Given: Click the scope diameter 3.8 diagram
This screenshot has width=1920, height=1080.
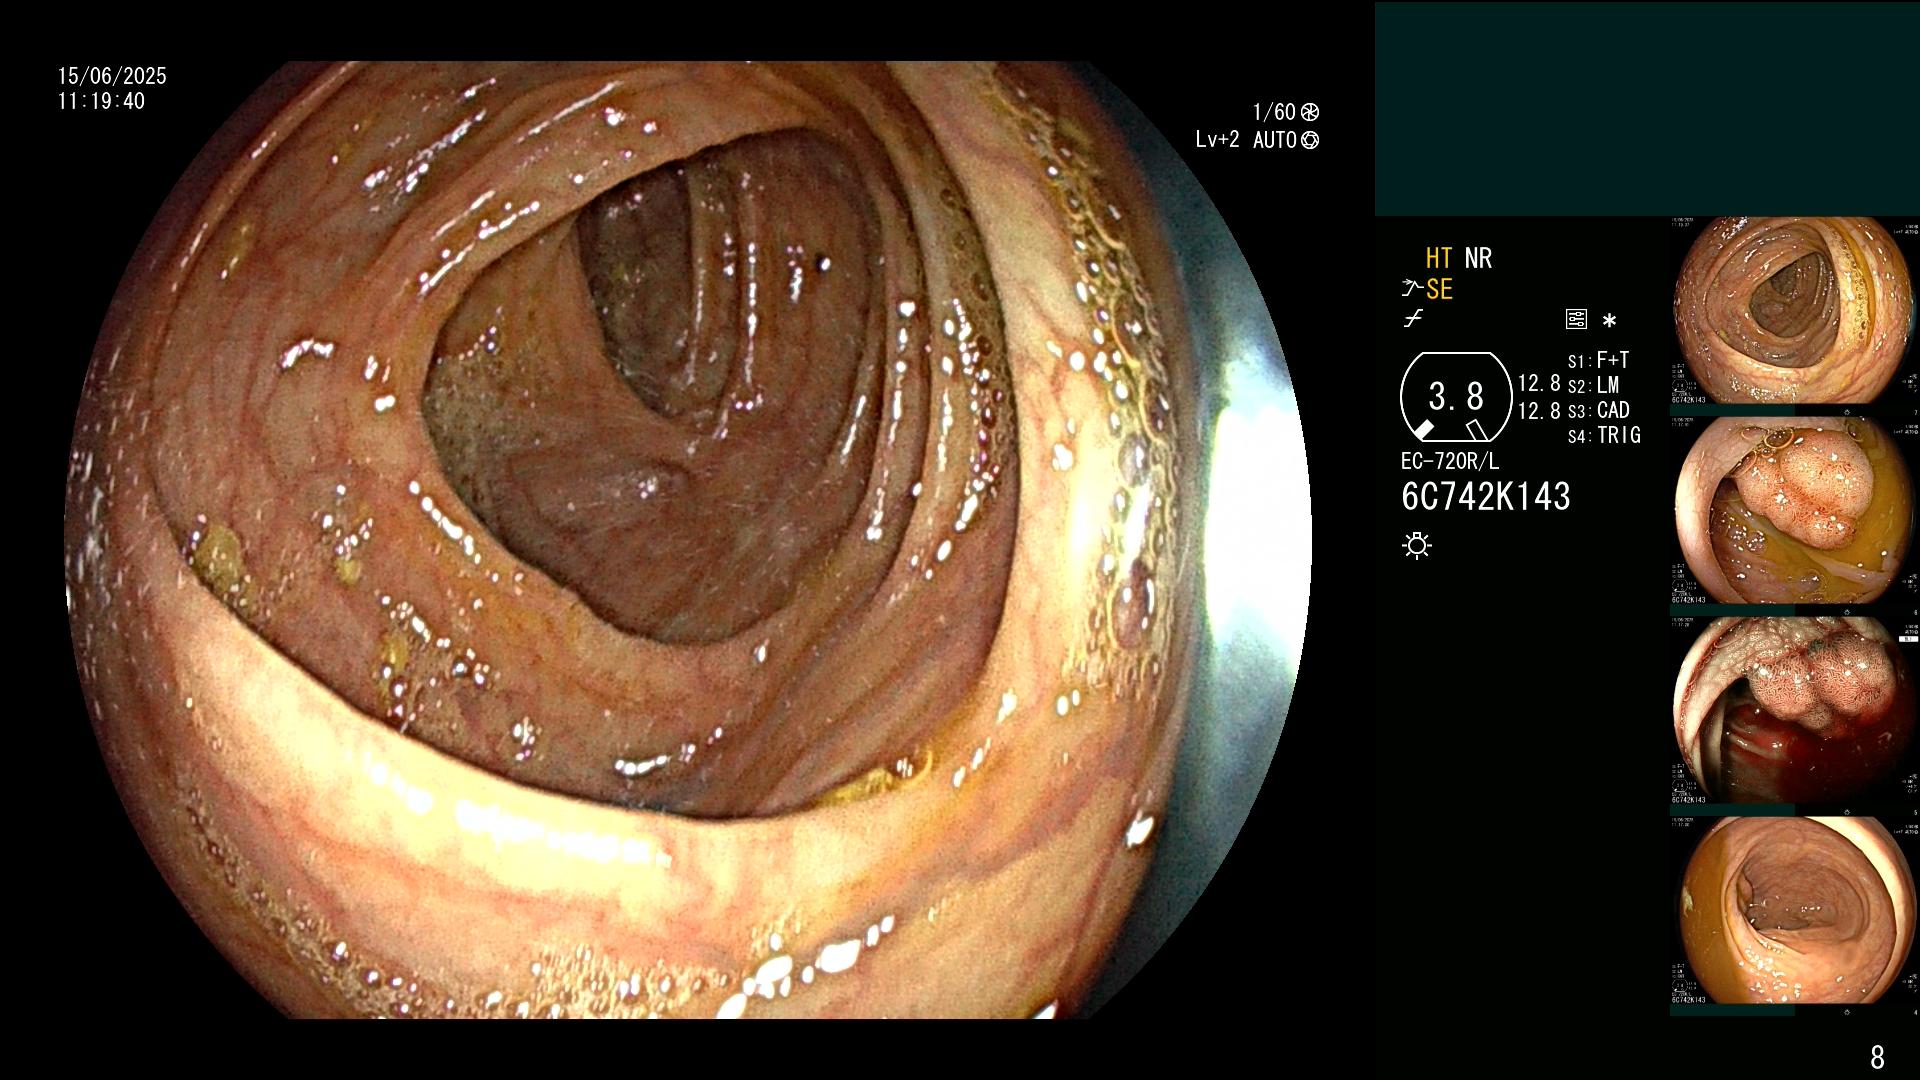Looking at the screenshot, I should click(1455, 397).
